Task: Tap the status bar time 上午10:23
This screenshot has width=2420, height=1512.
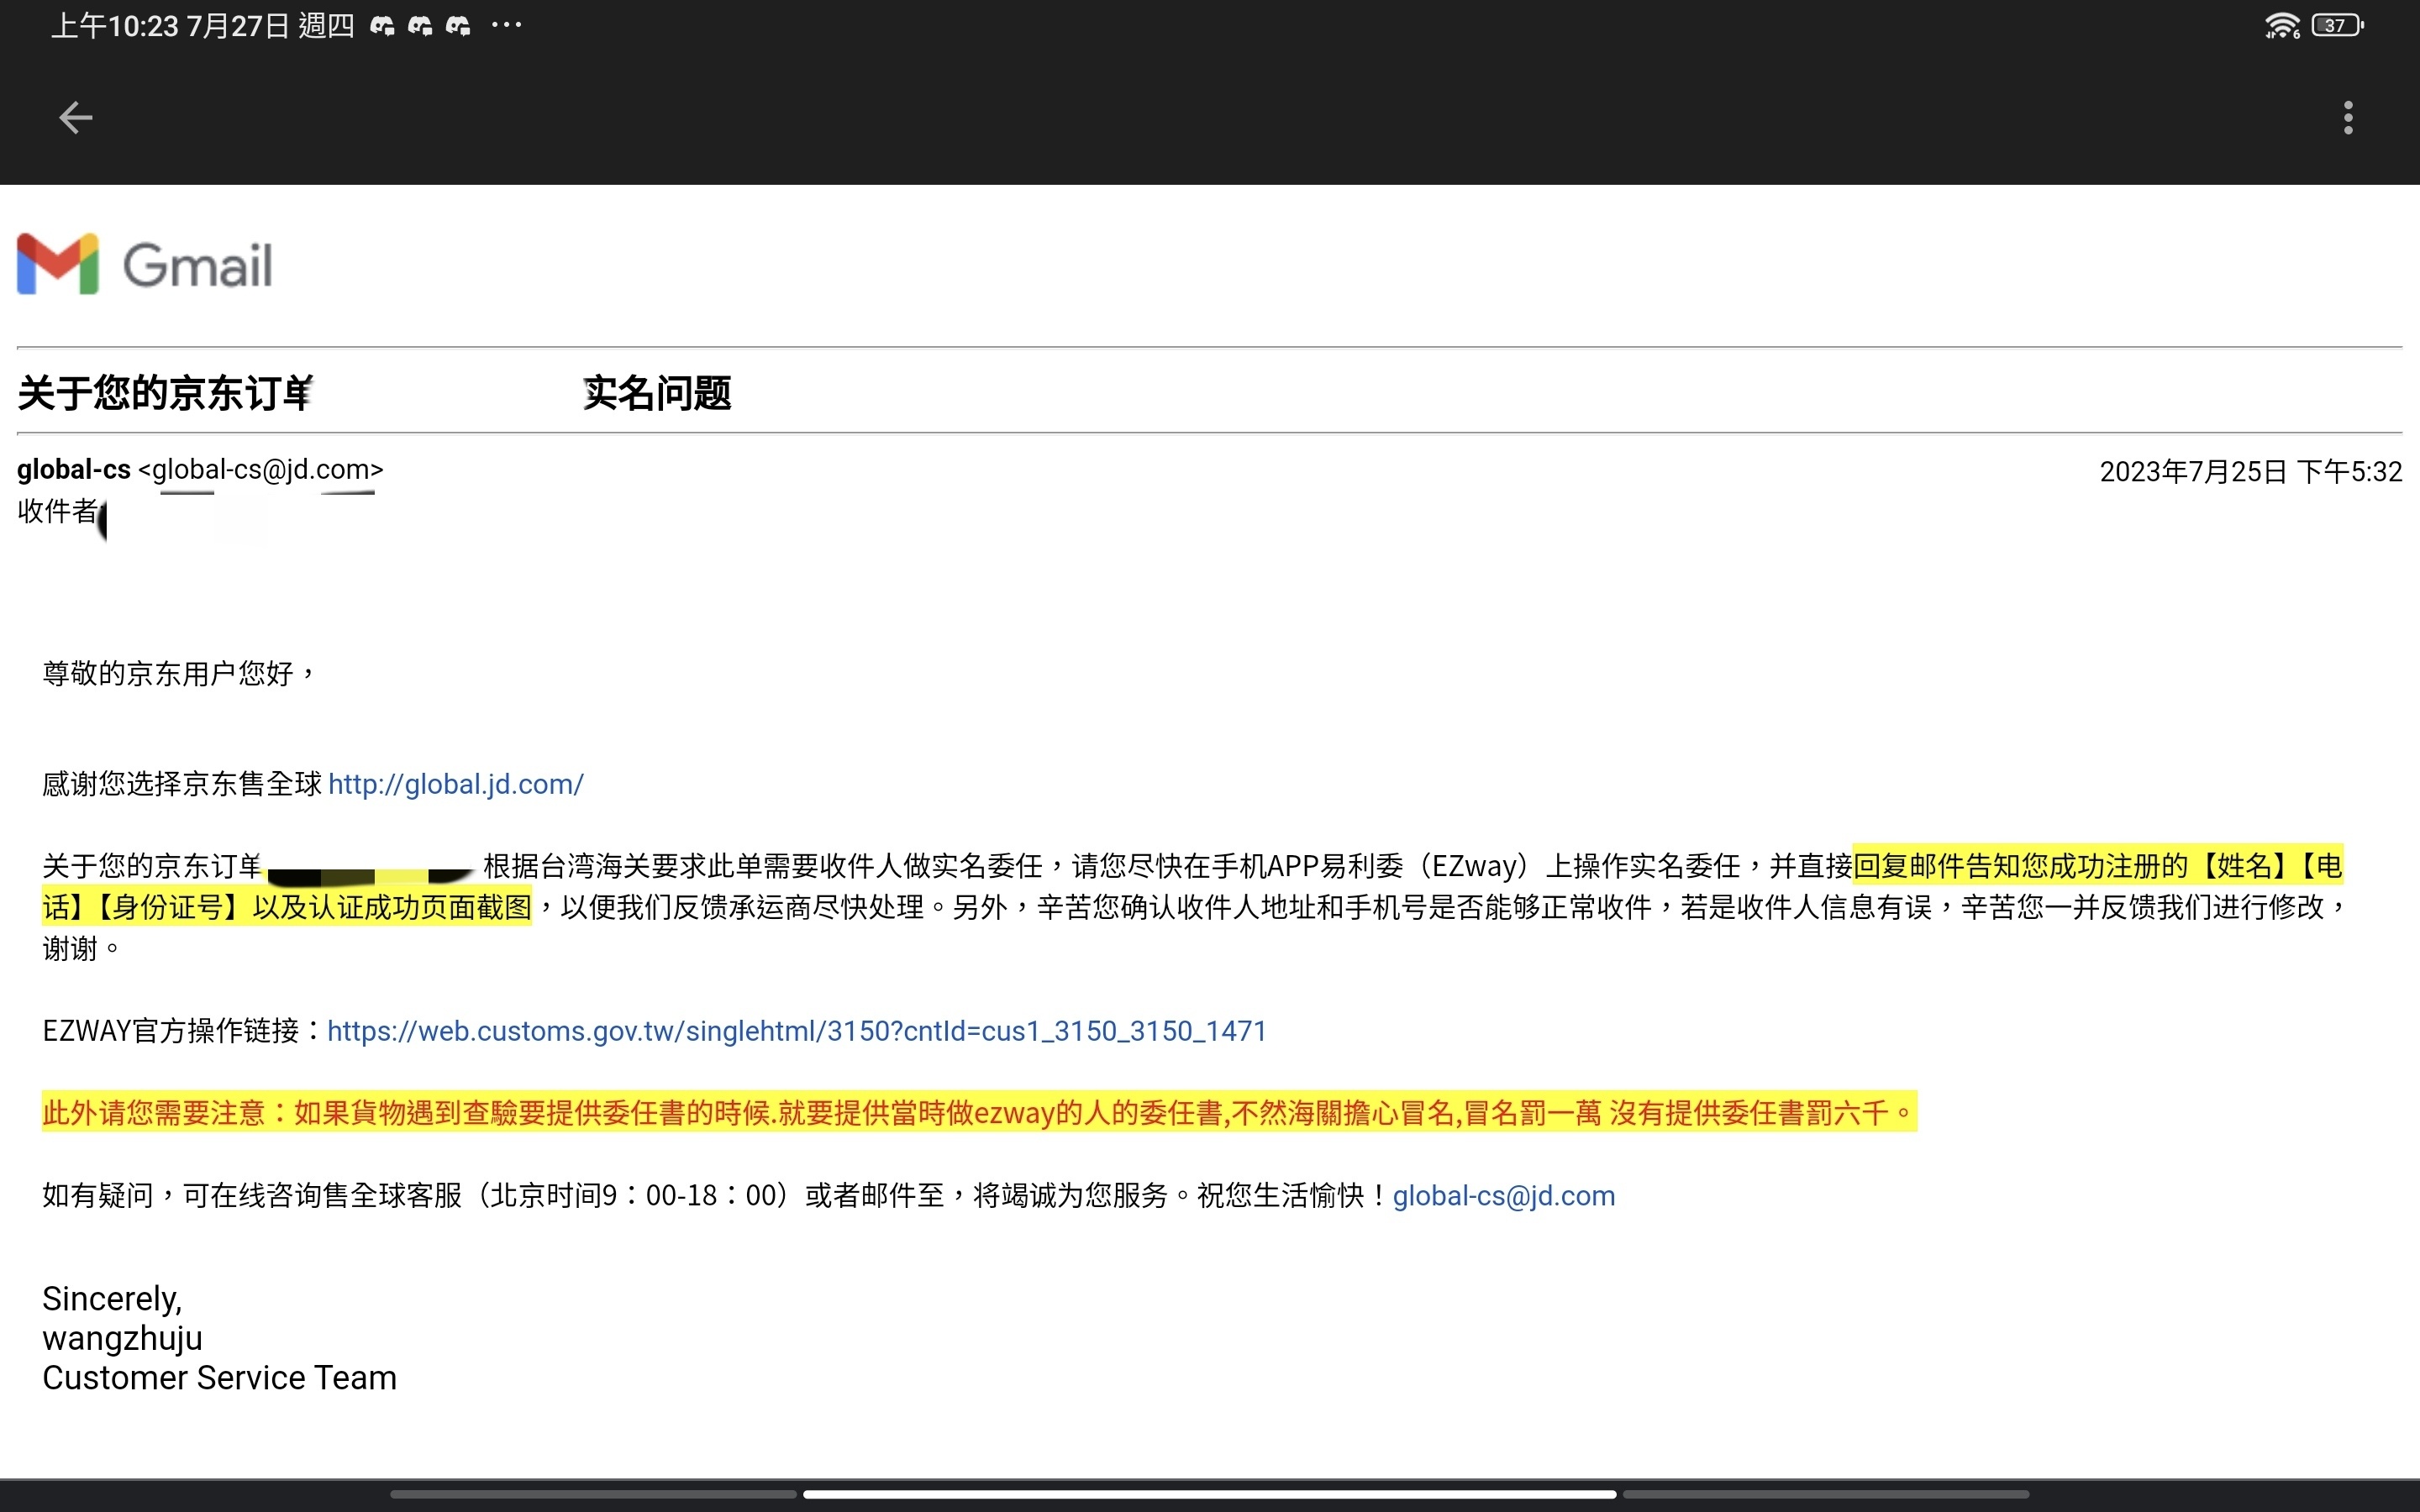Action: (x=115, y=25)
